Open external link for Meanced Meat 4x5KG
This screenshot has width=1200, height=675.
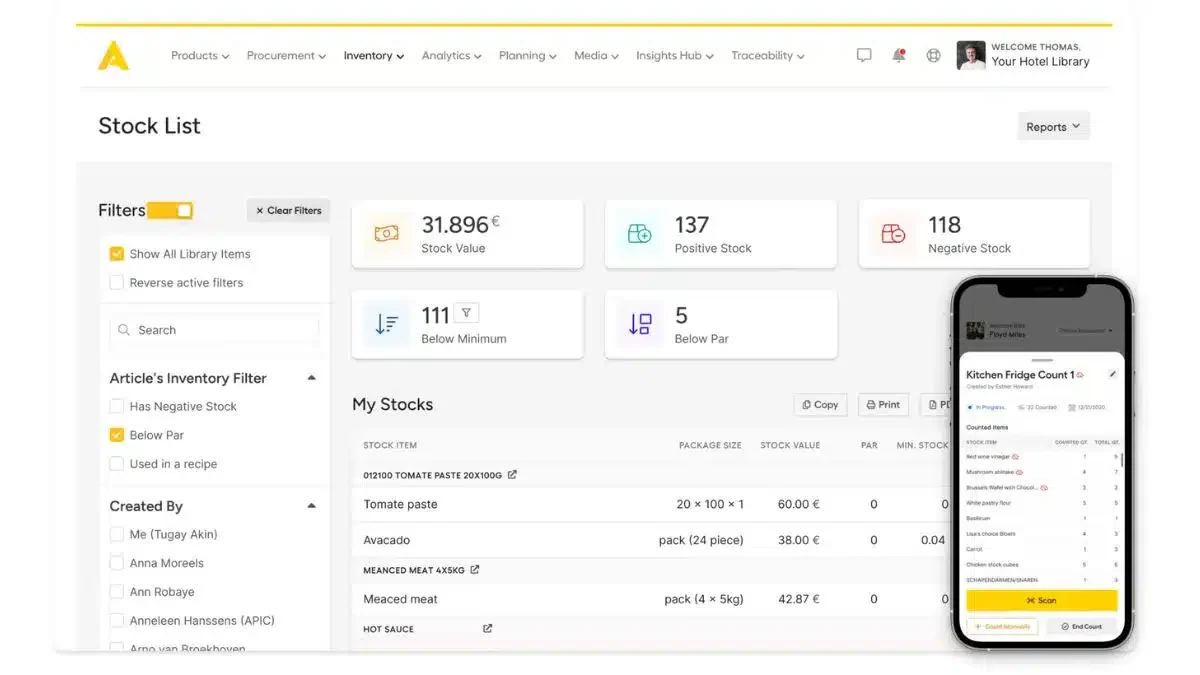click(x=475, y=570)
